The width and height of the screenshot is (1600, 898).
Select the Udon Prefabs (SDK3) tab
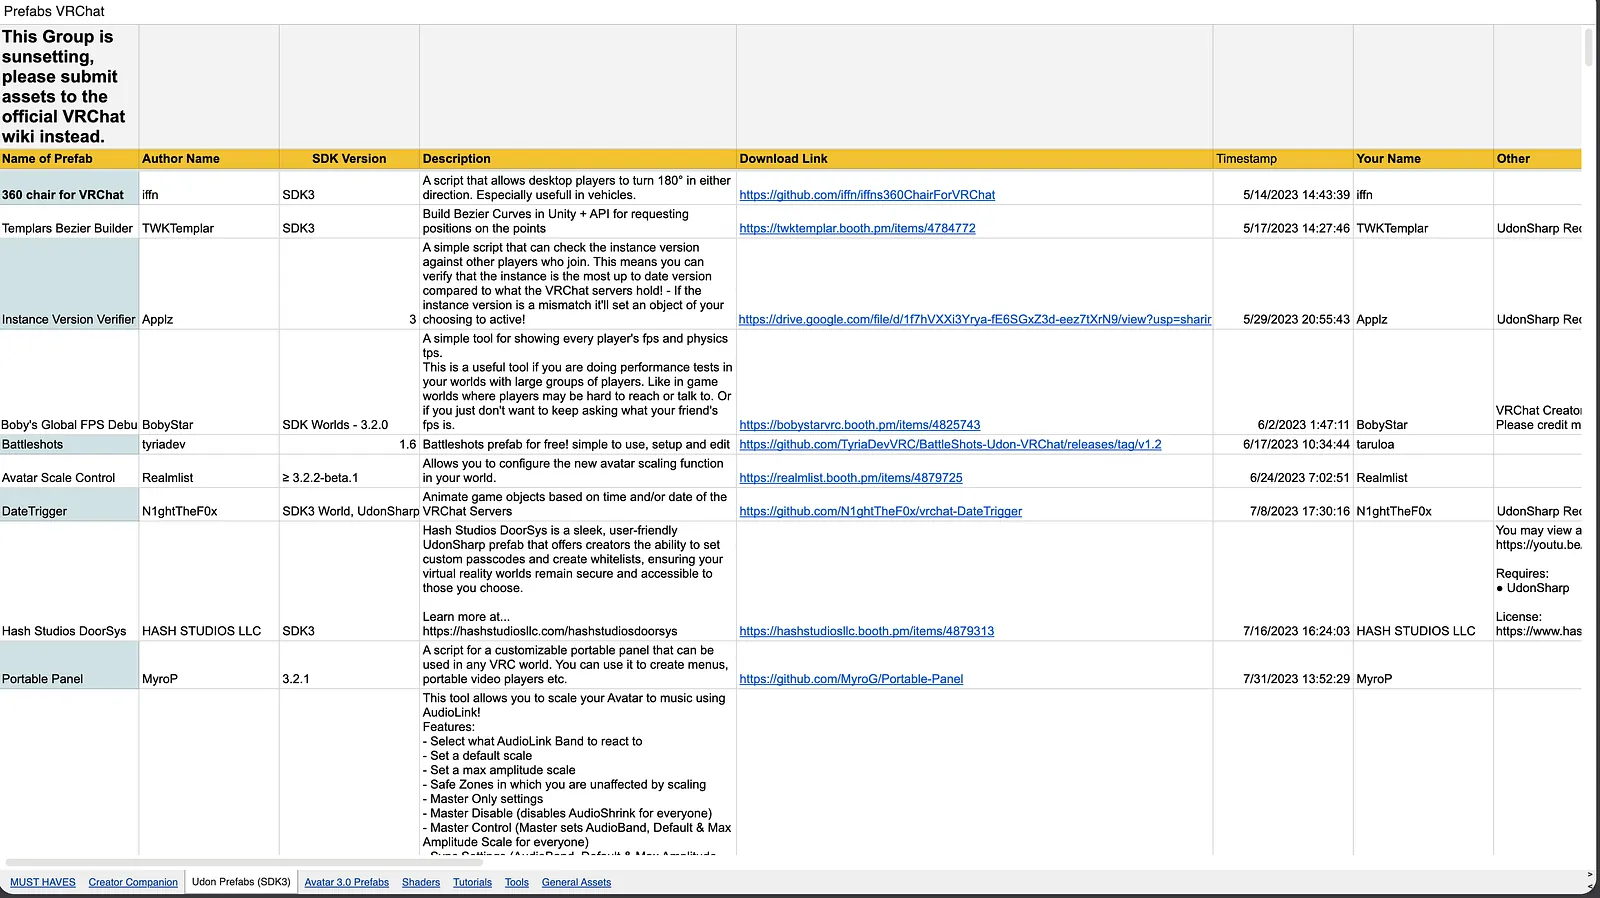tap(241, 882)
